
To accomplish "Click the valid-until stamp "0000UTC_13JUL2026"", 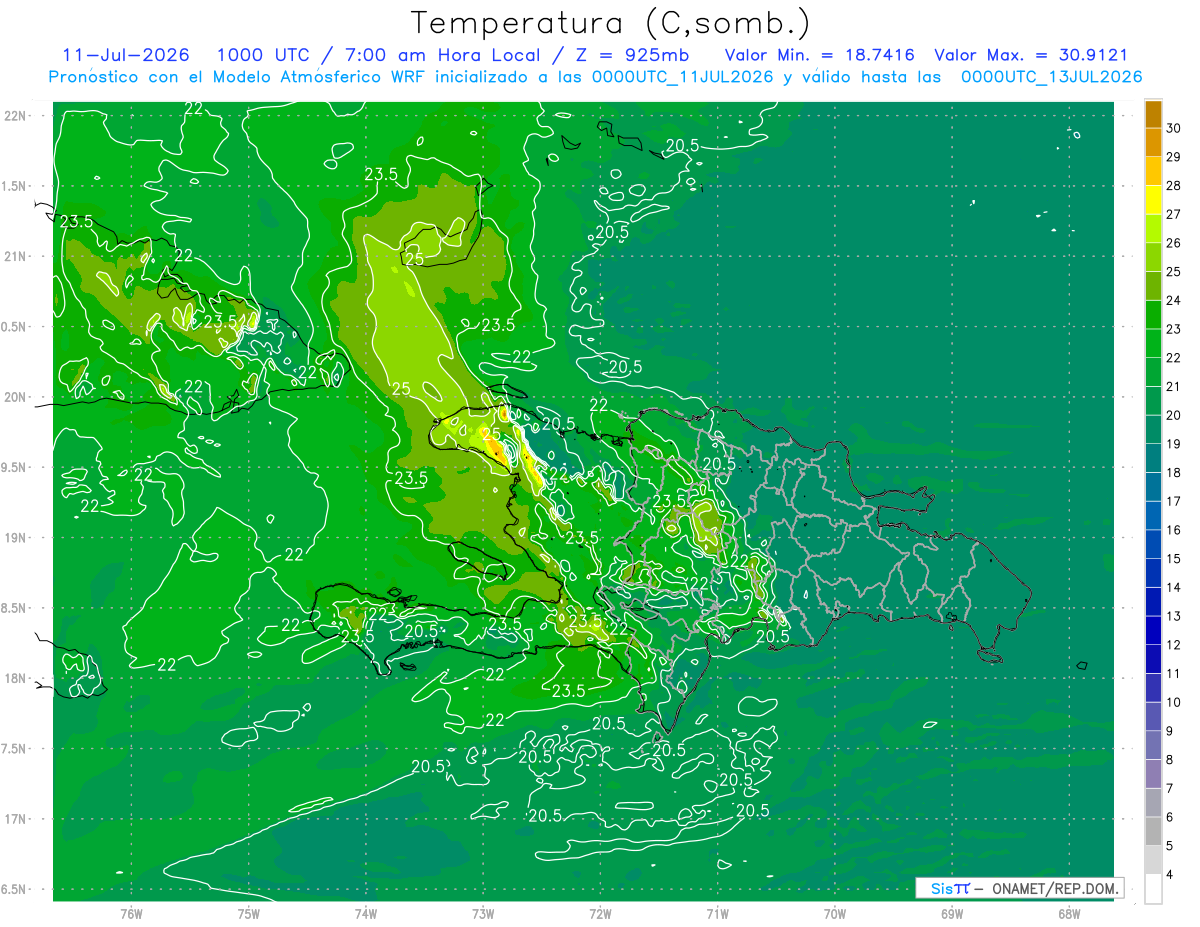I will (1051, 76).
